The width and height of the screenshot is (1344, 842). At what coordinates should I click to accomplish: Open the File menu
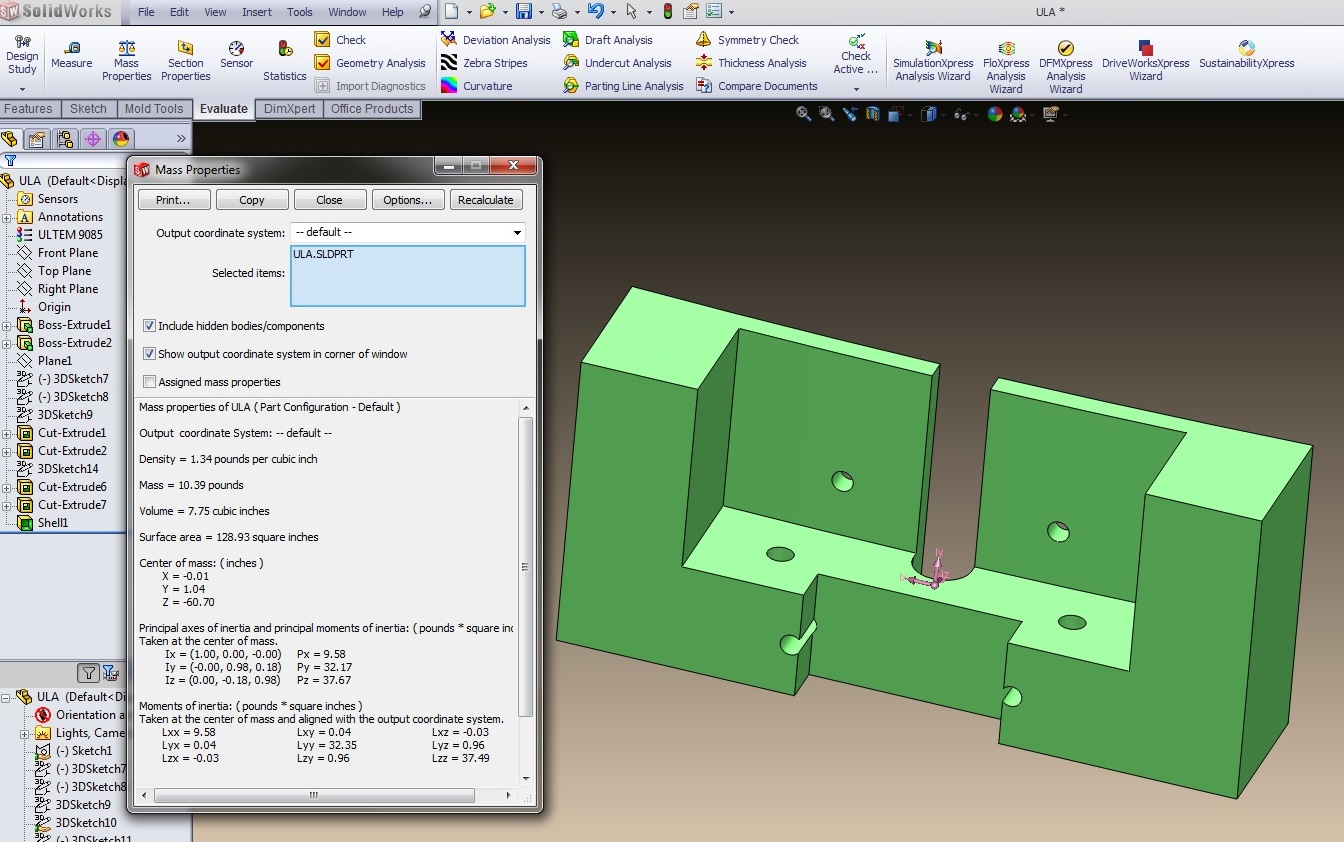146,12
